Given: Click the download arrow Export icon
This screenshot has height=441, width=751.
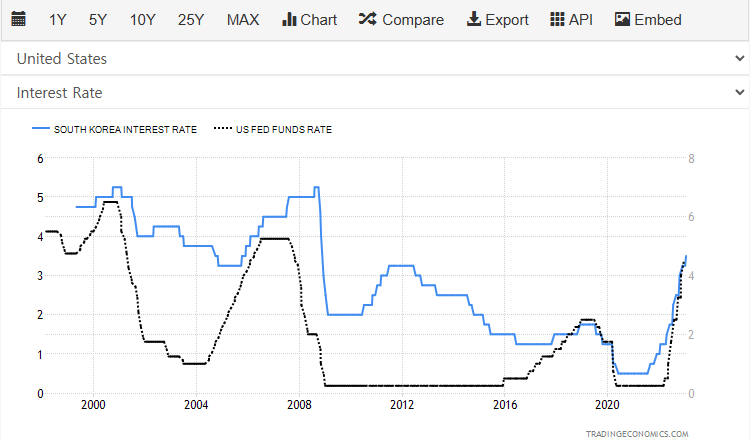Looking at the screenshot, I should (x=474, y=19).
